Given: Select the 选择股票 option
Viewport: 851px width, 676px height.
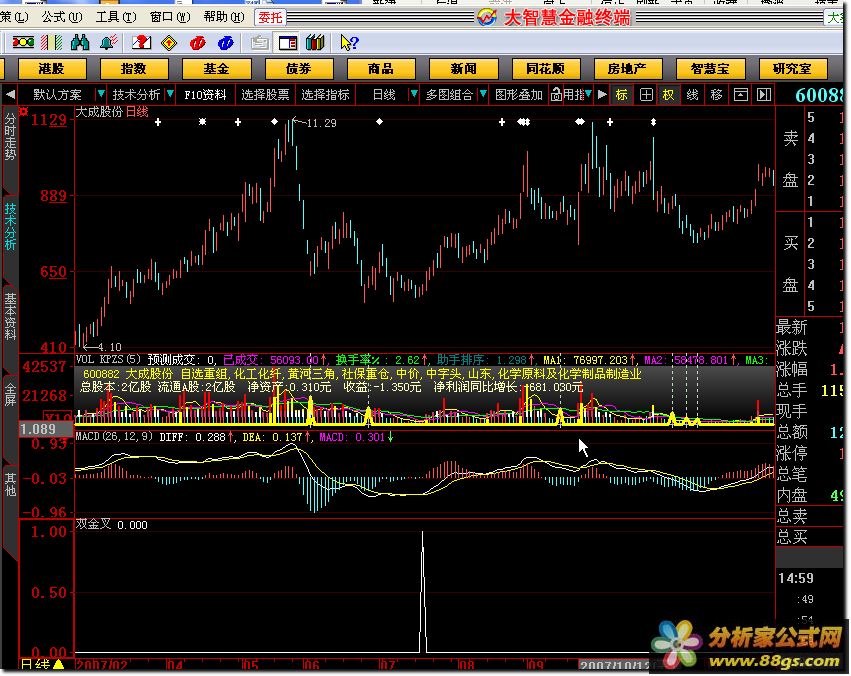Looking at the screenshot, I should (265, 95).
